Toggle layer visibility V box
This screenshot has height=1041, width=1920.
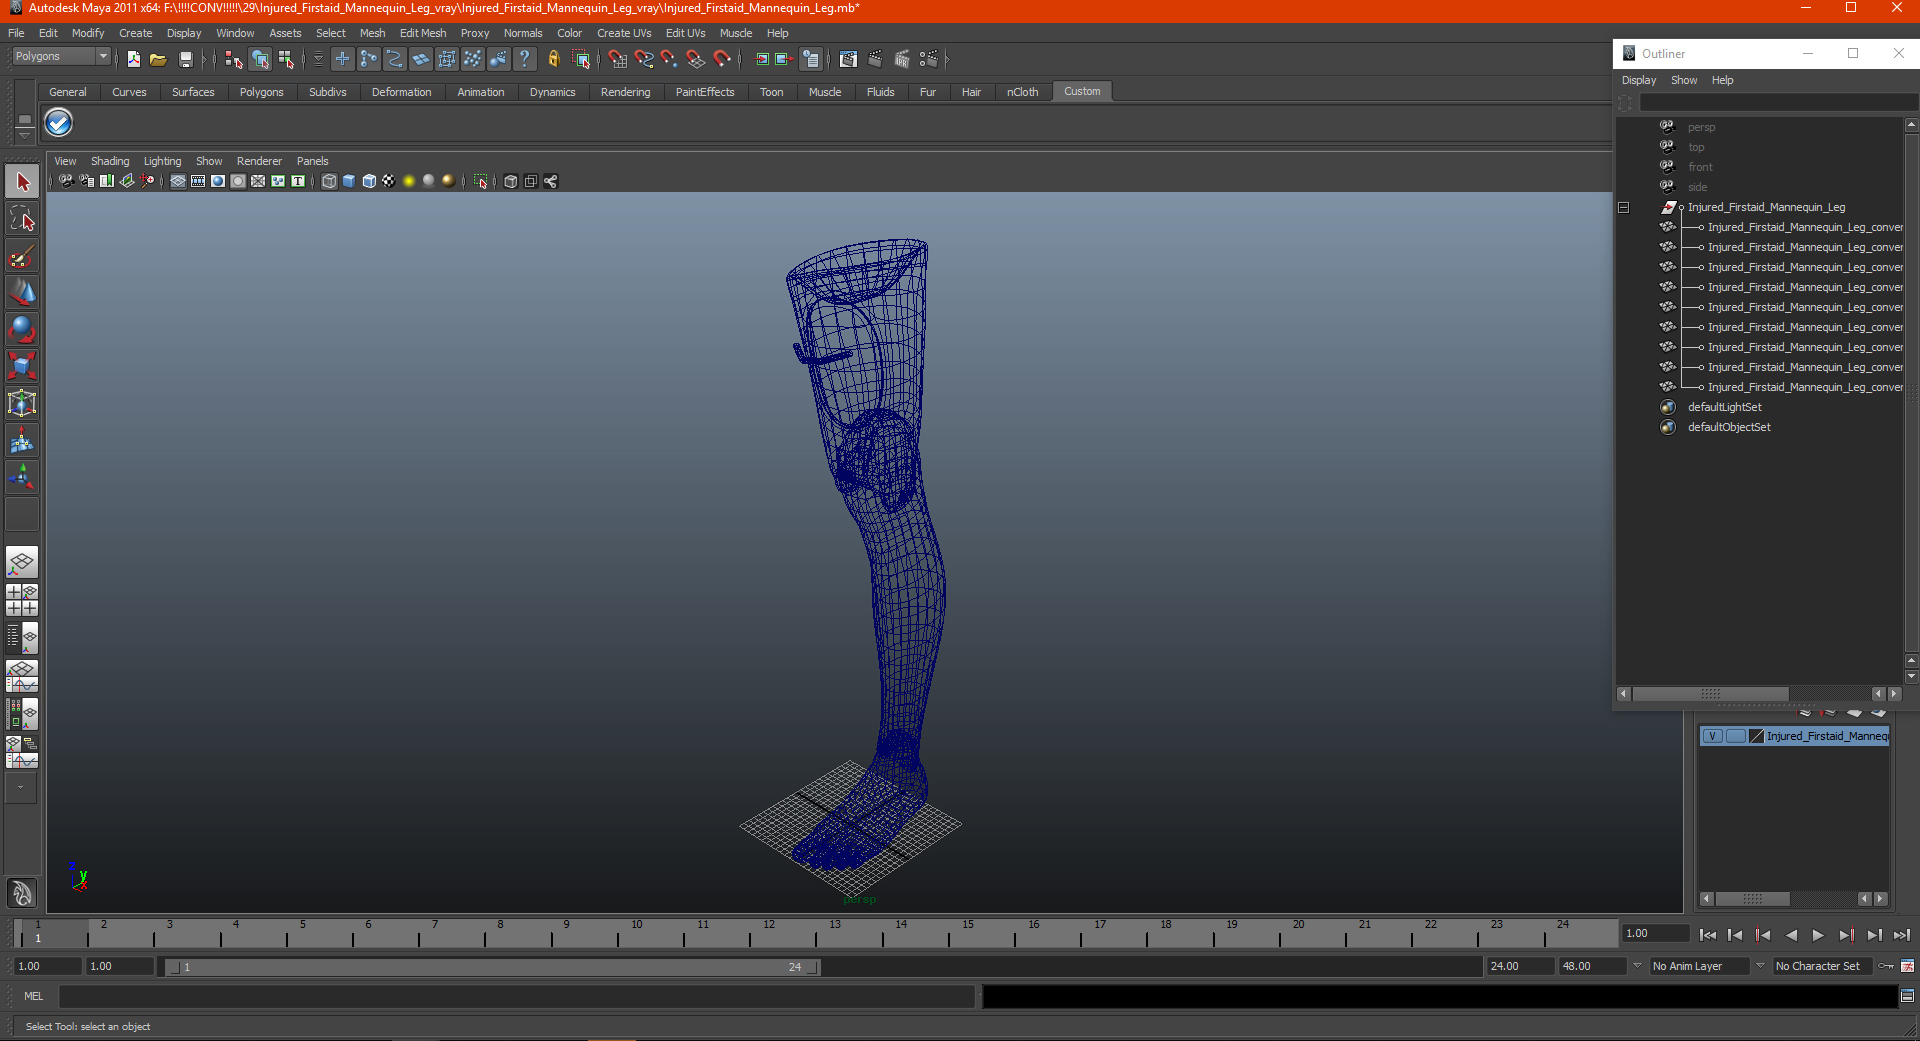pos(1712,736)
